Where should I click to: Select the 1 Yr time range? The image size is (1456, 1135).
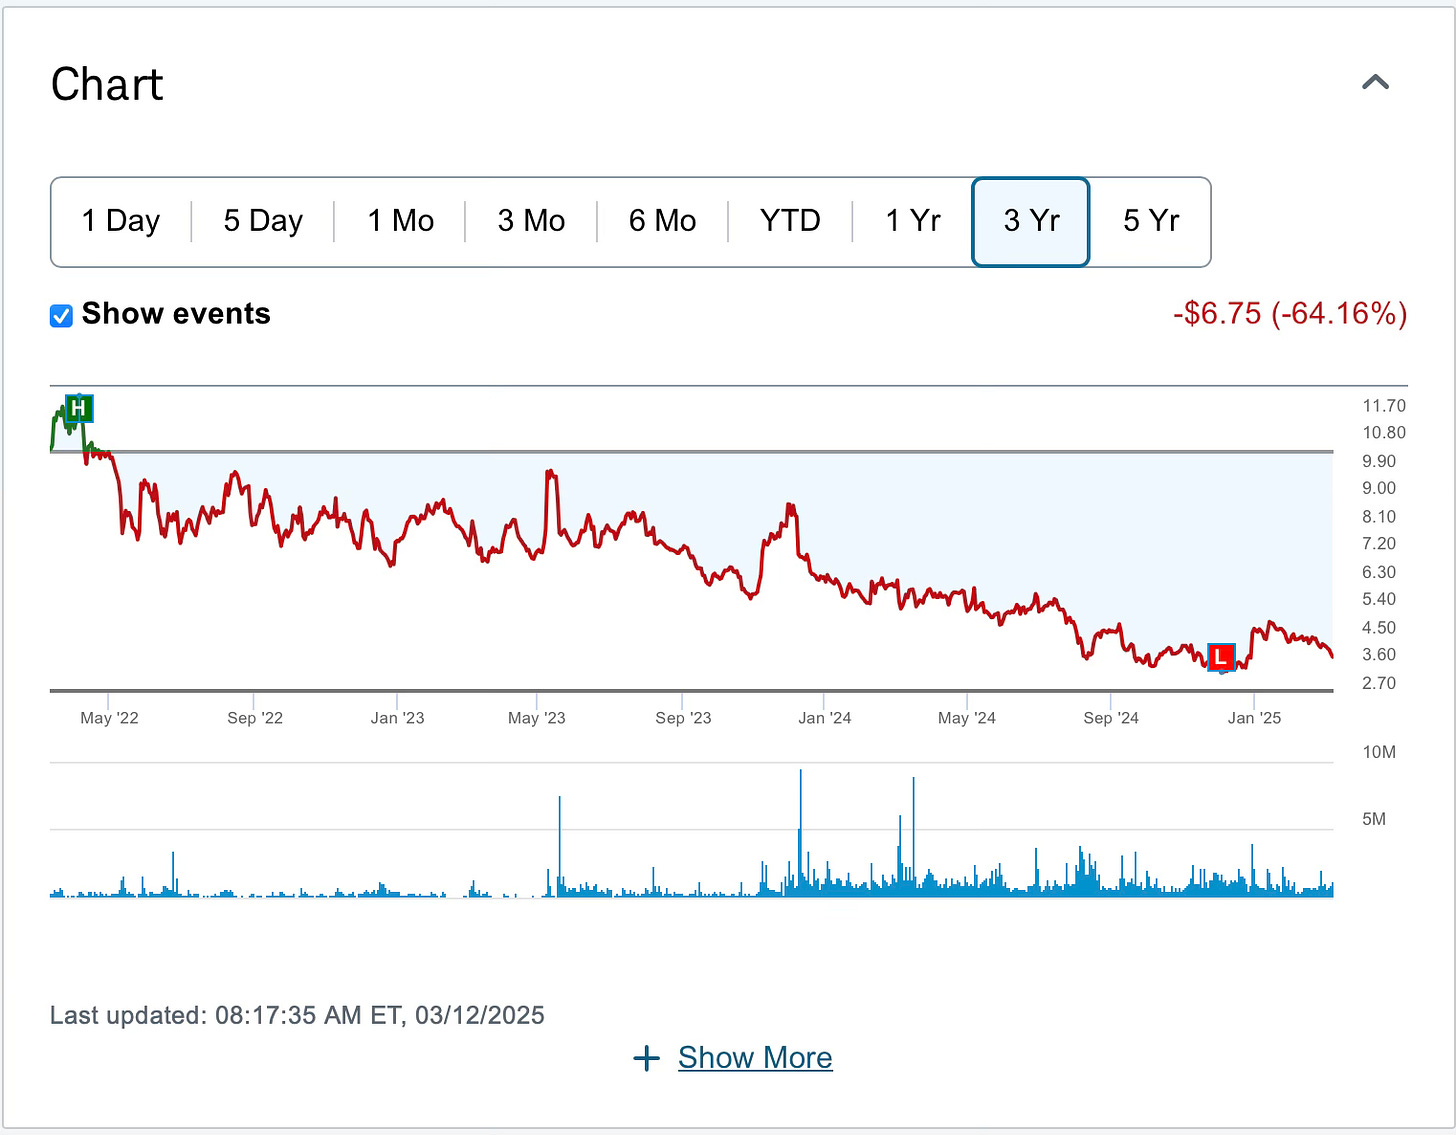point(913,221)
